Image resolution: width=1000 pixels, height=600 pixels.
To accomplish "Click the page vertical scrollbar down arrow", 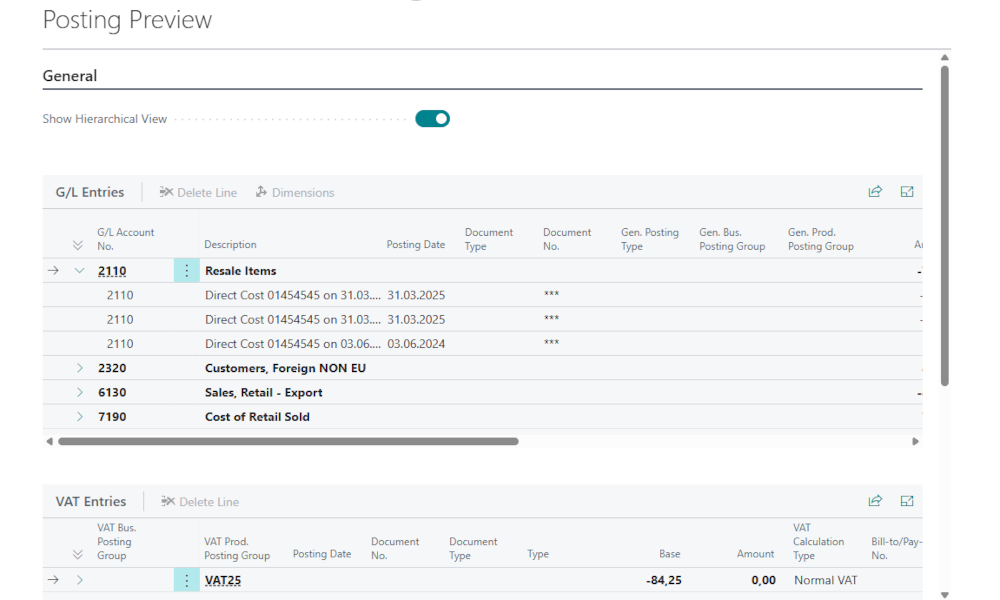I will [x=945, y=595].
